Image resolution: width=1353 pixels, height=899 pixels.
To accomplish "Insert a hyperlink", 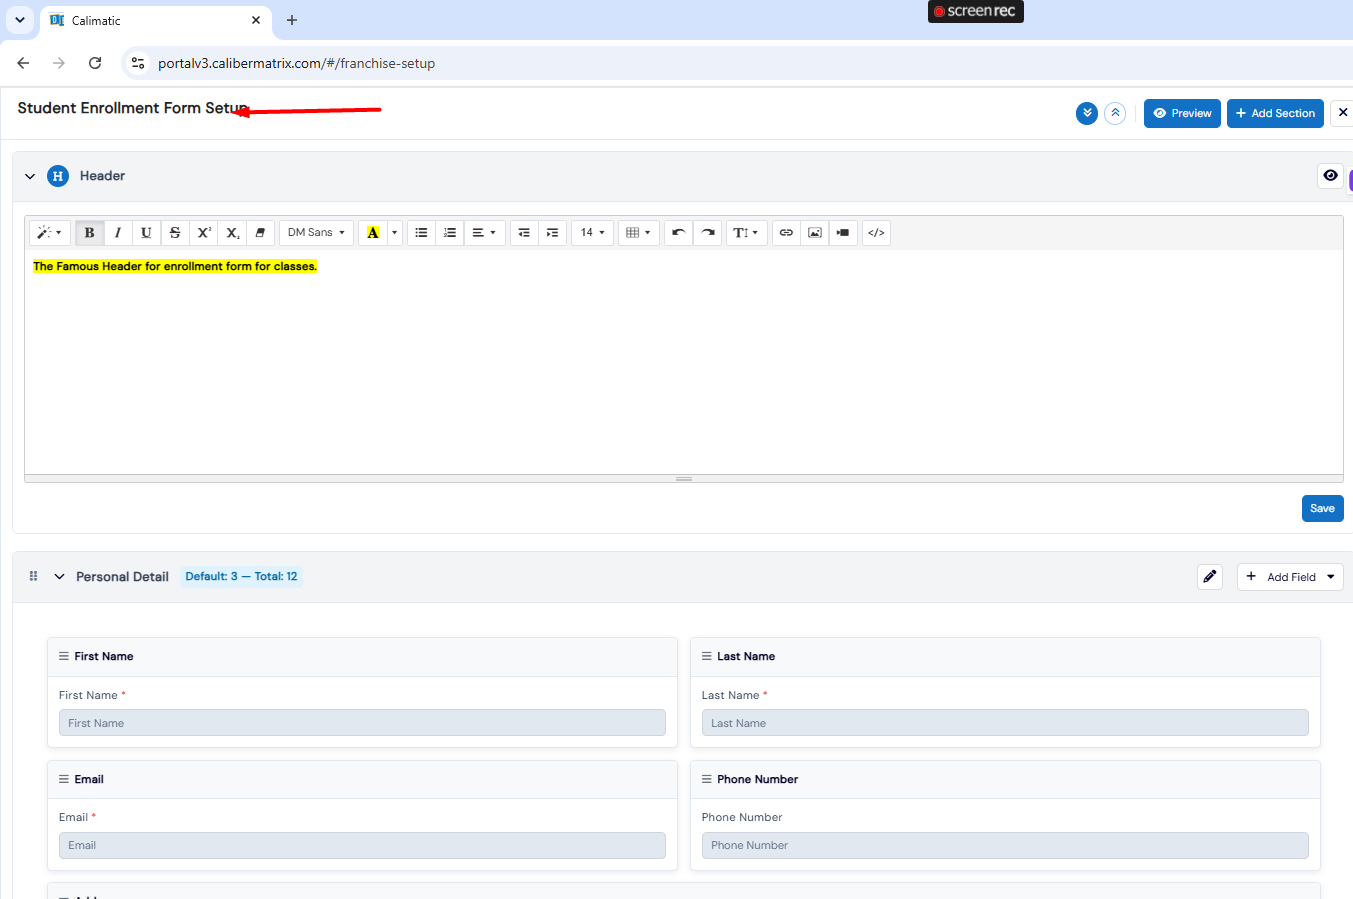I will pyautogui.click(x=786, y=233).
